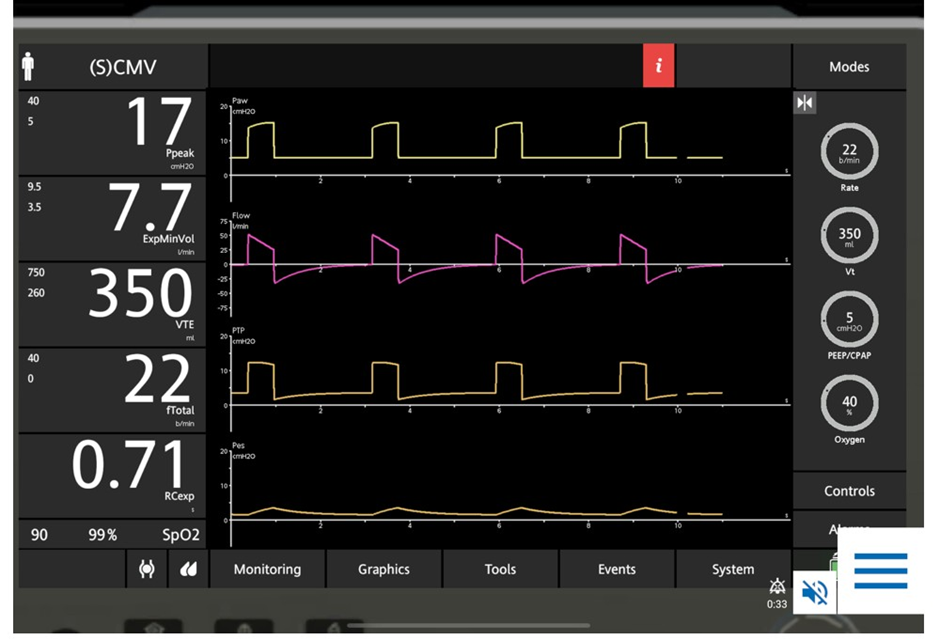Select the PEEP/CPAP dial
This screenshot has width=940, height=640.
(x=849, y=320)
